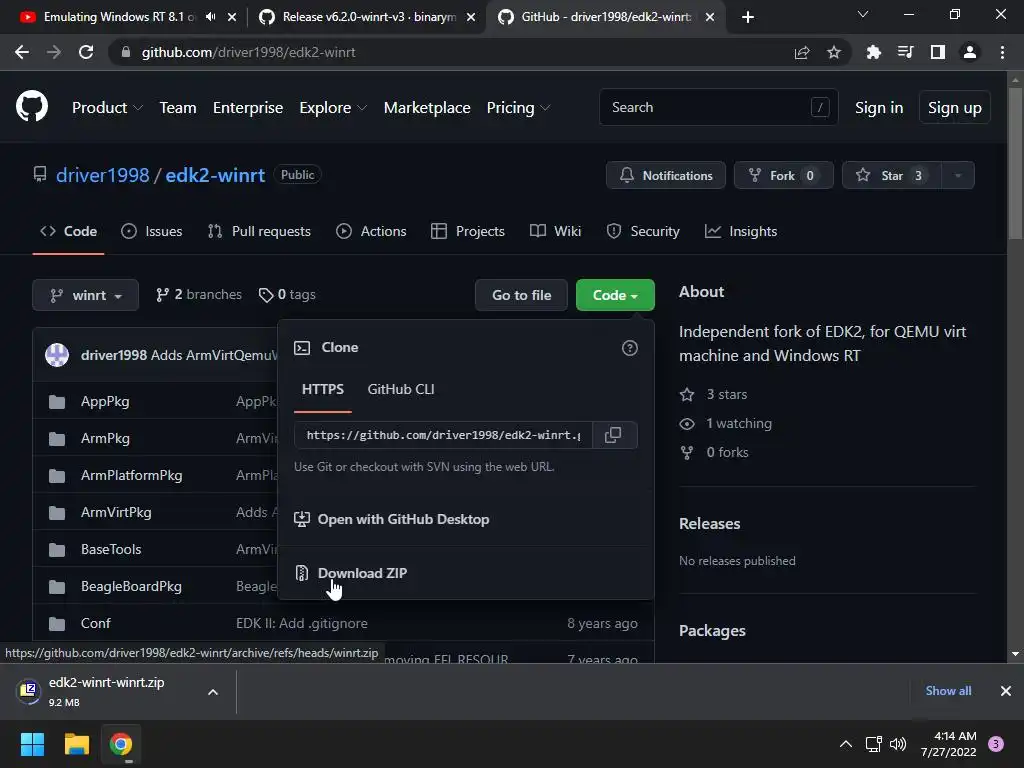
Task: Fork the repository
Action: pos(783,175)
